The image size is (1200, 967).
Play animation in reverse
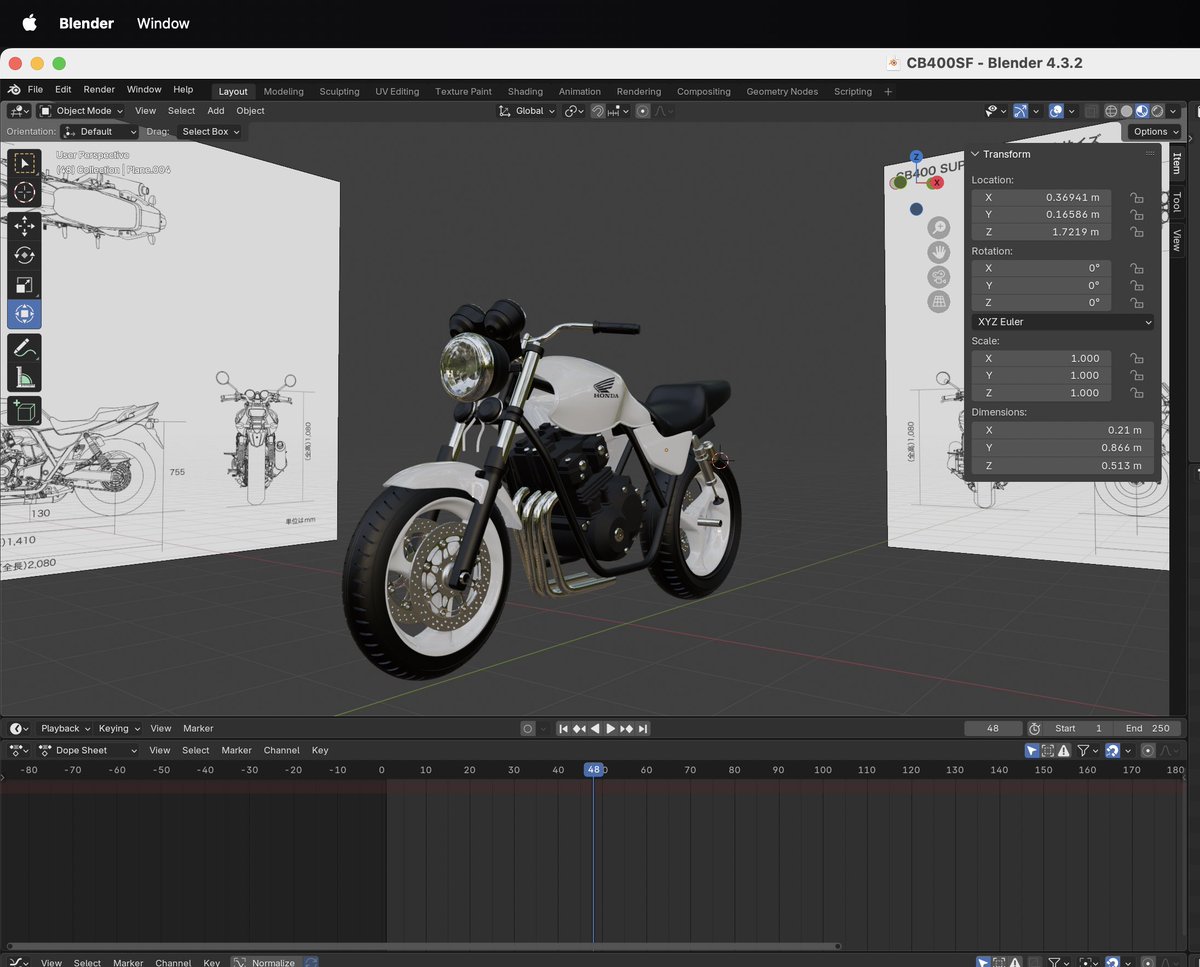click(595, 729)
